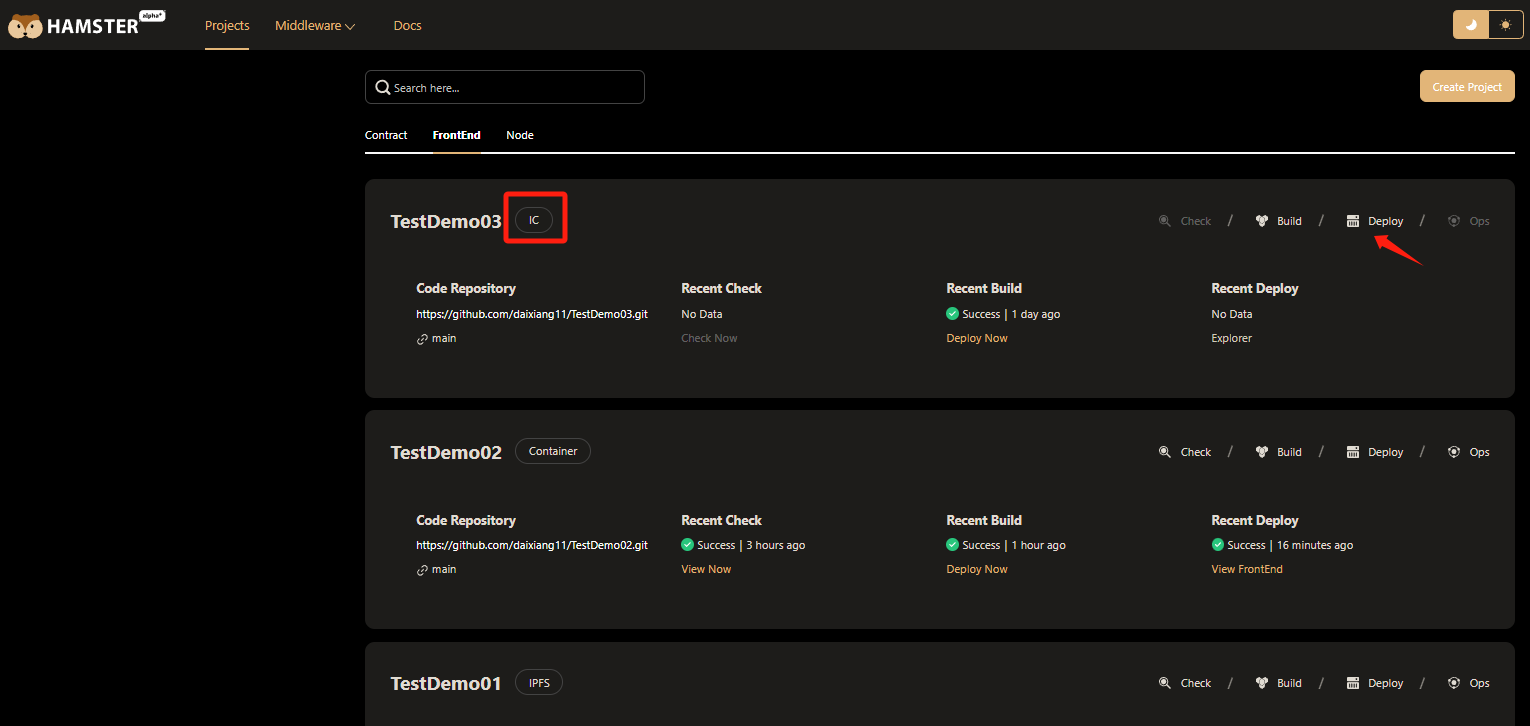
Task: Click TestDemo02 Ops text label
Action: click(x=1479, y=452)
